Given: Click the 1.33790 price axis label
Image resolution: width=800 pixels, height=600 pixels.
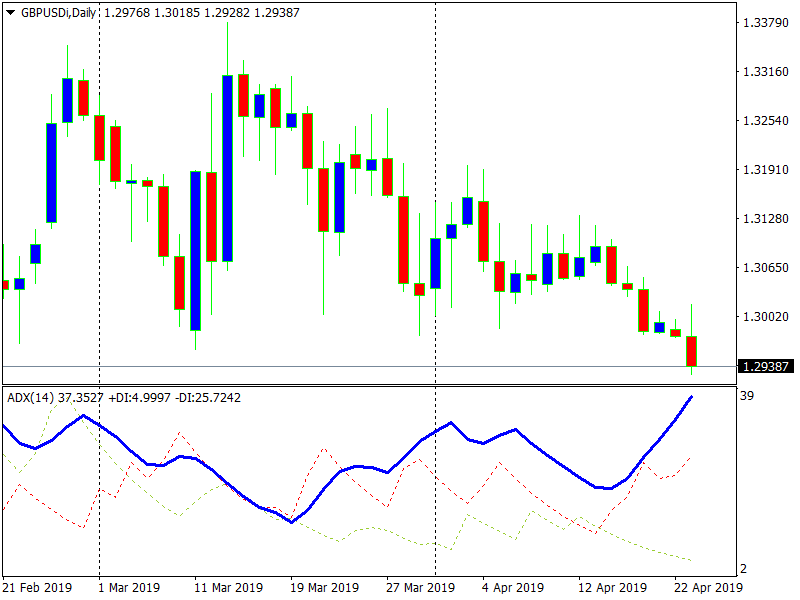Looking at the screenshot, I should tap(765, 22).
